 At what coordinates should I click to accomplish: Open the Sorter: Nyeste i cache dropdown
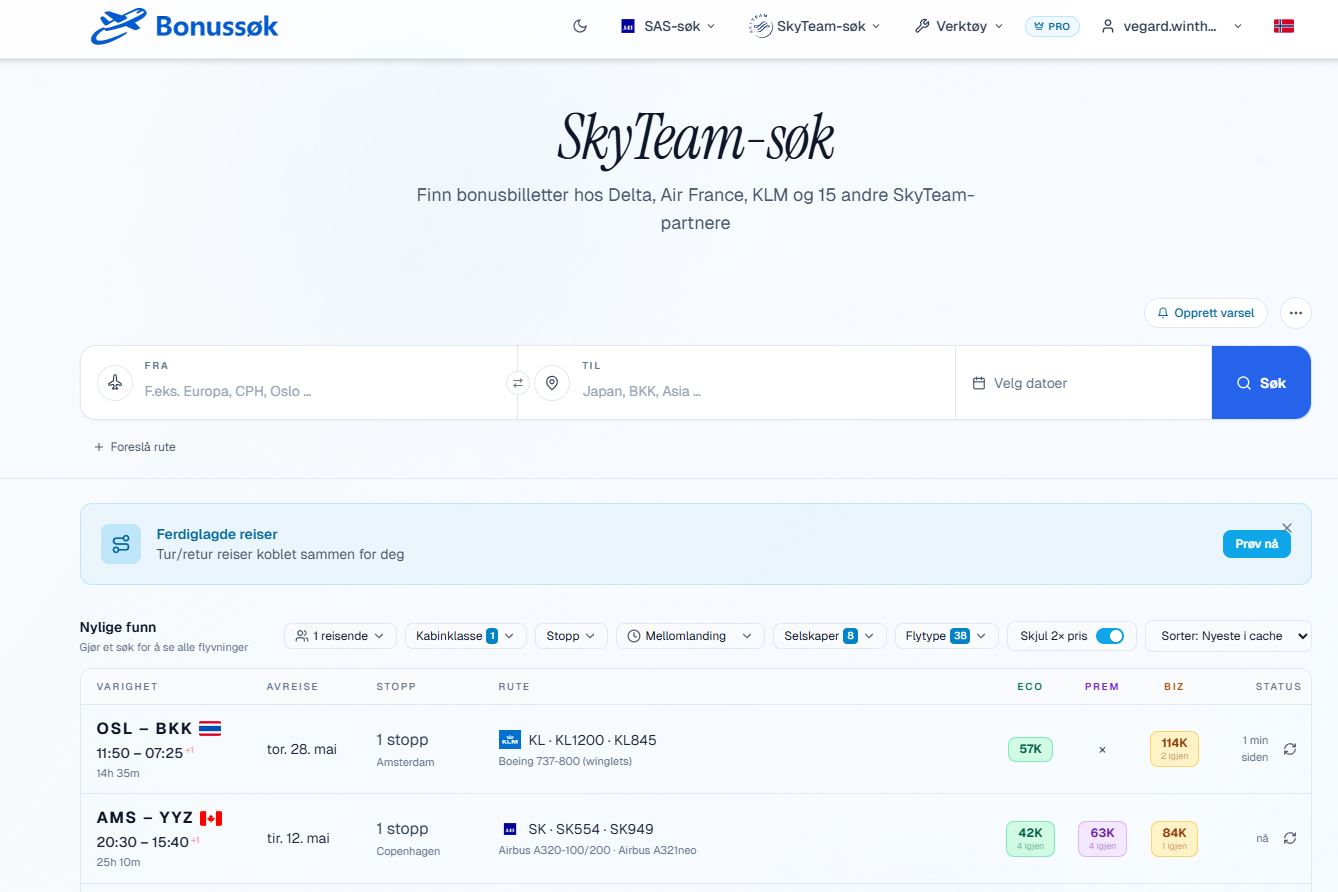[x=1228, y=636]
